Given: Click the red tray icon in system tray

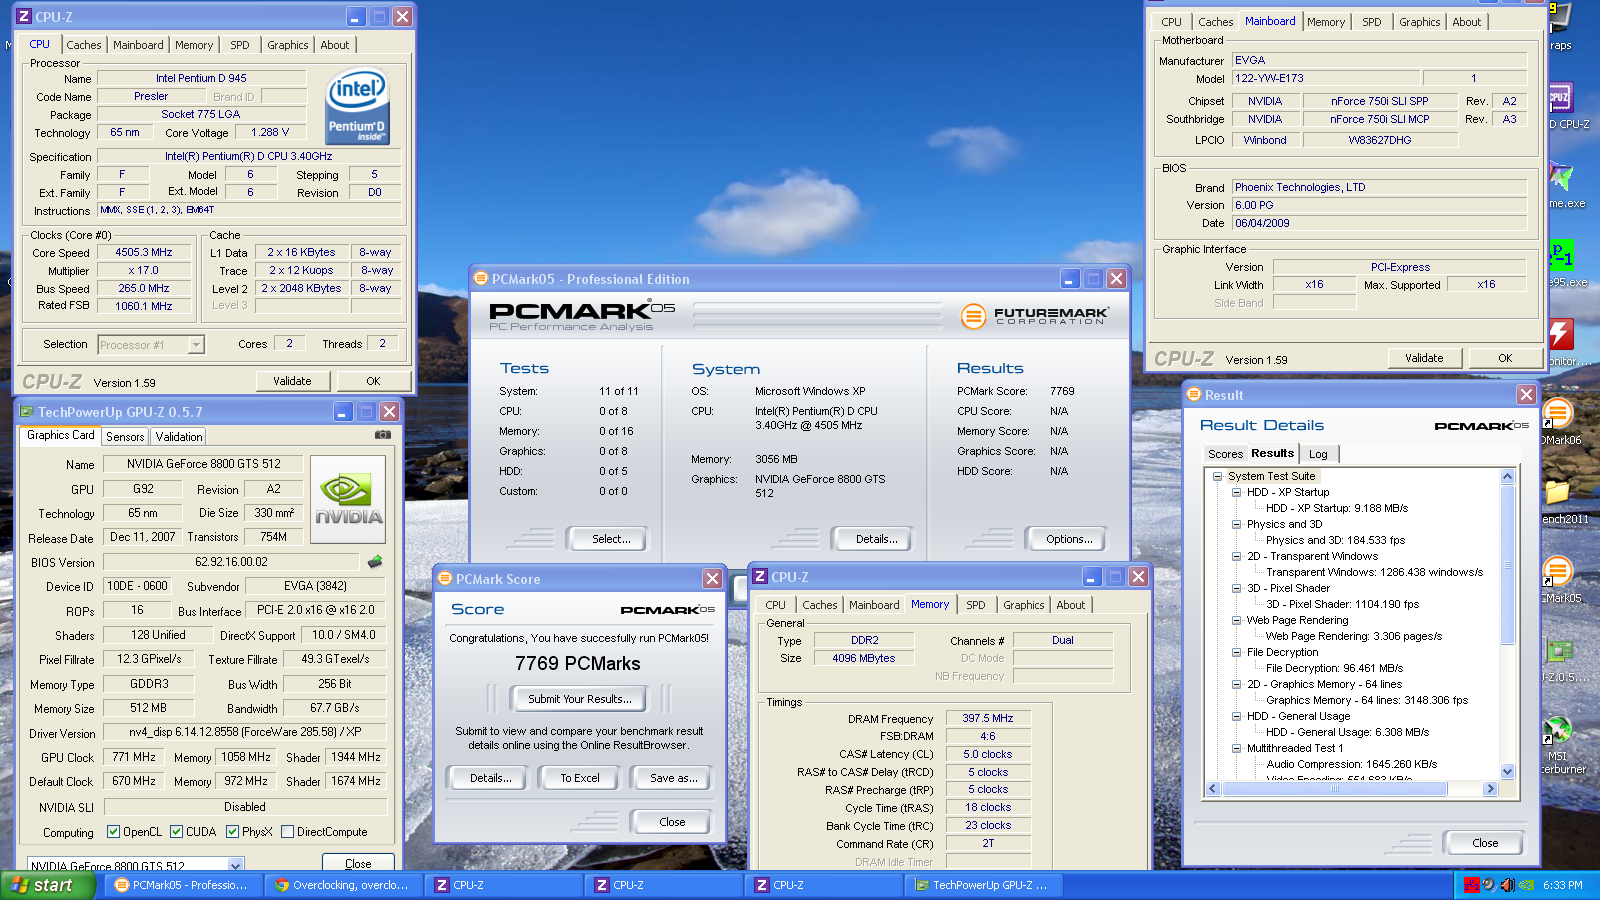Looking at the screenshot, I should point(1471,885).
